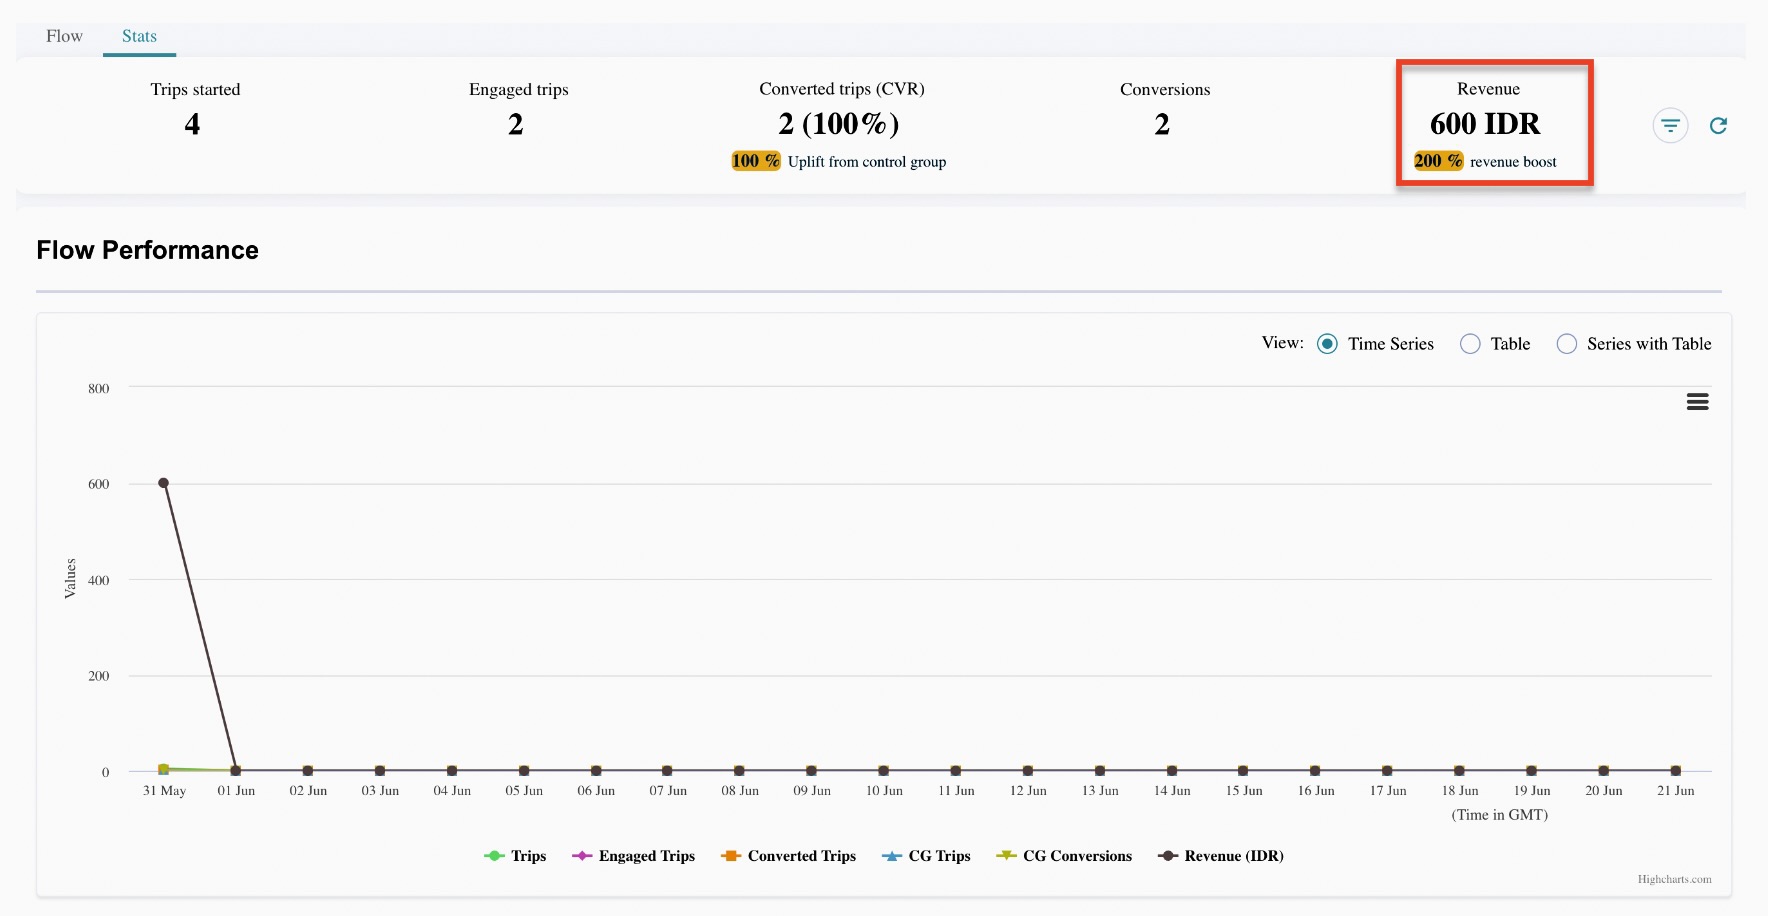This screenshot has width=1768, height=916.
Task: Toggle Converted Trips legend item
Action: tap(789, 856)
